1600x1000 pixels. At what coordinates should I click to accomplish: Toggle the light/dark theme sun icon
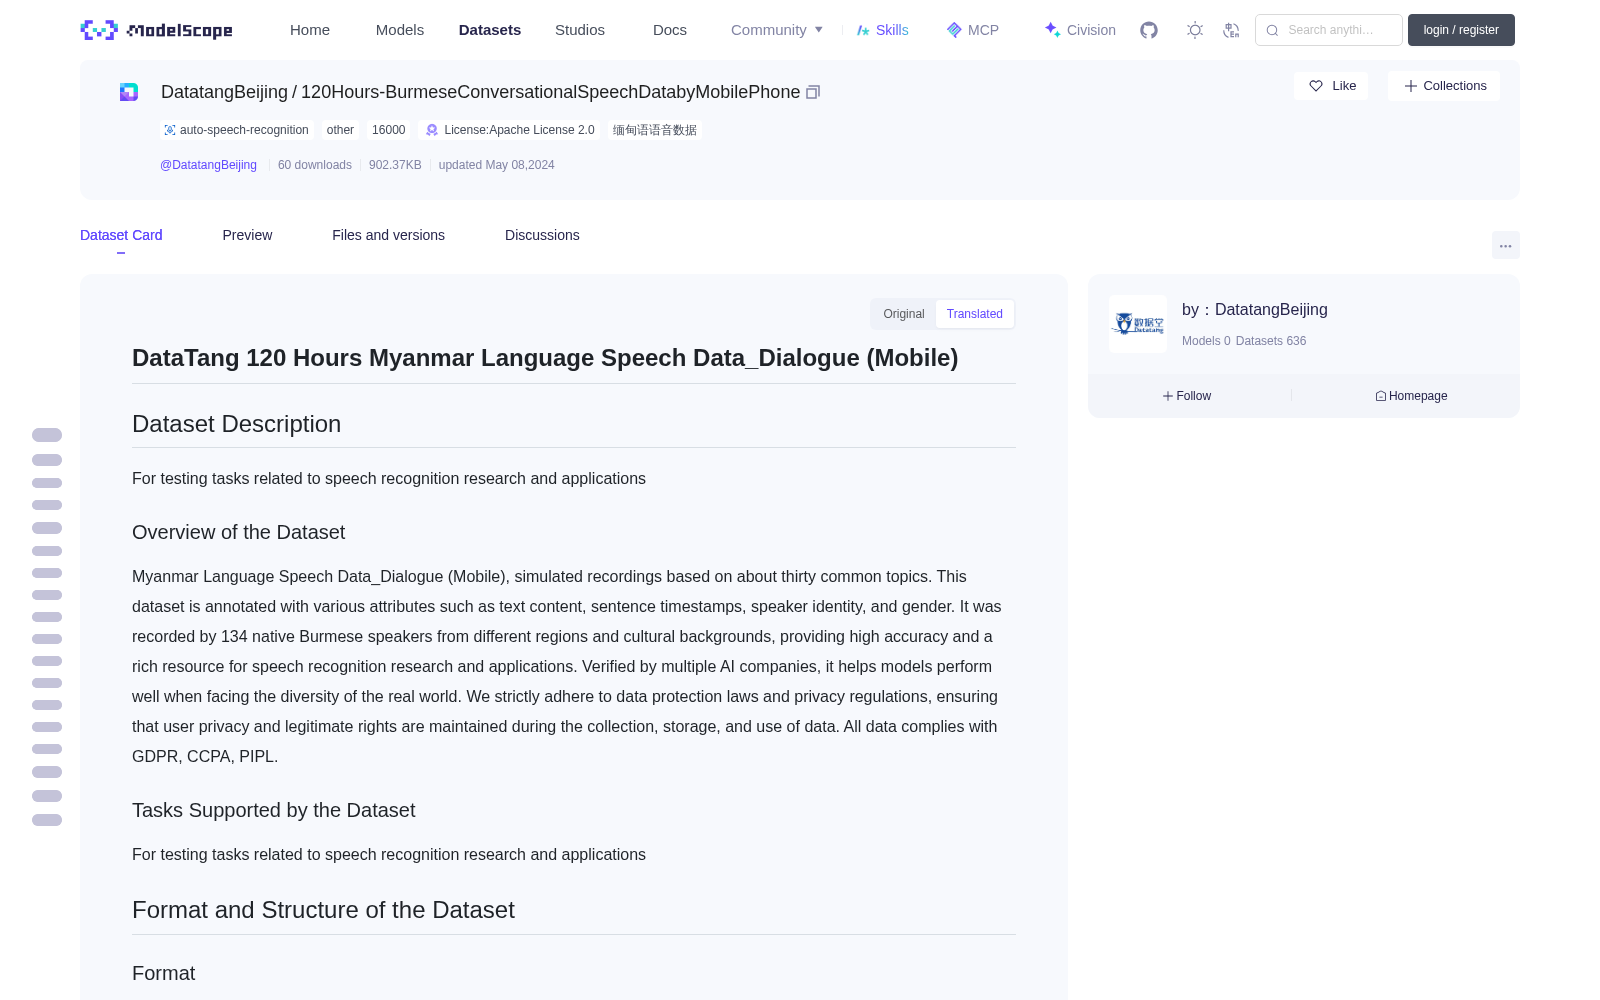pos(1195,30)
